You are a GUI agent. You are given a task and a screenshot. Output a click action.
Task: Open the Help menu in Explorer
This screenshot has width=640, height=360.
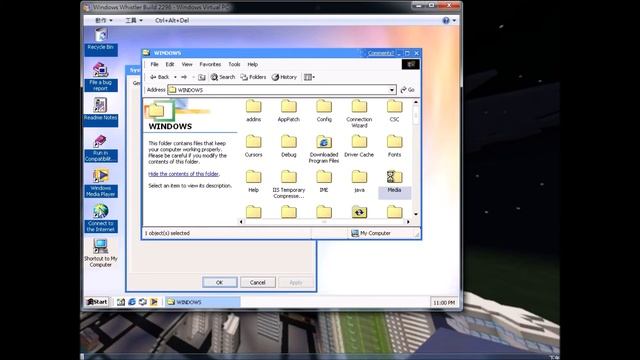click(x=253, y=64)
